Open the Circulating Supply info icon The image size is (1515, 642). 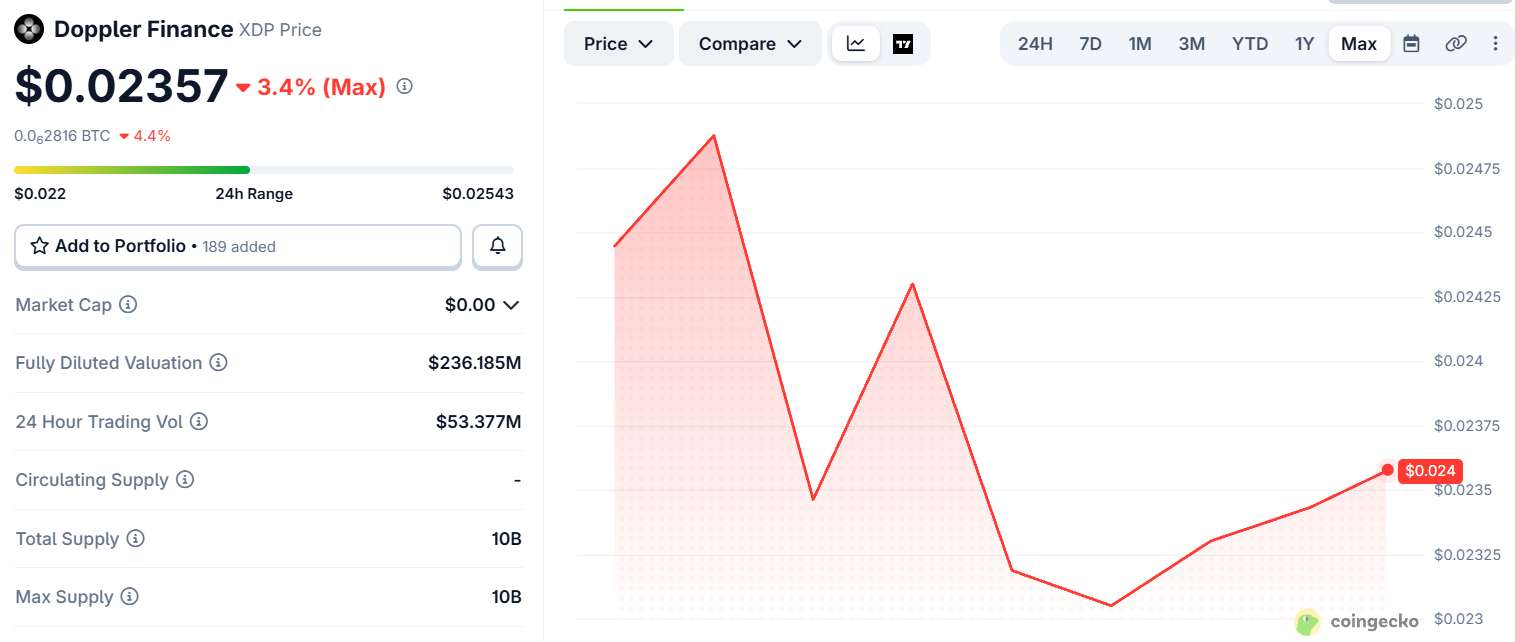(x=185, y=480)
